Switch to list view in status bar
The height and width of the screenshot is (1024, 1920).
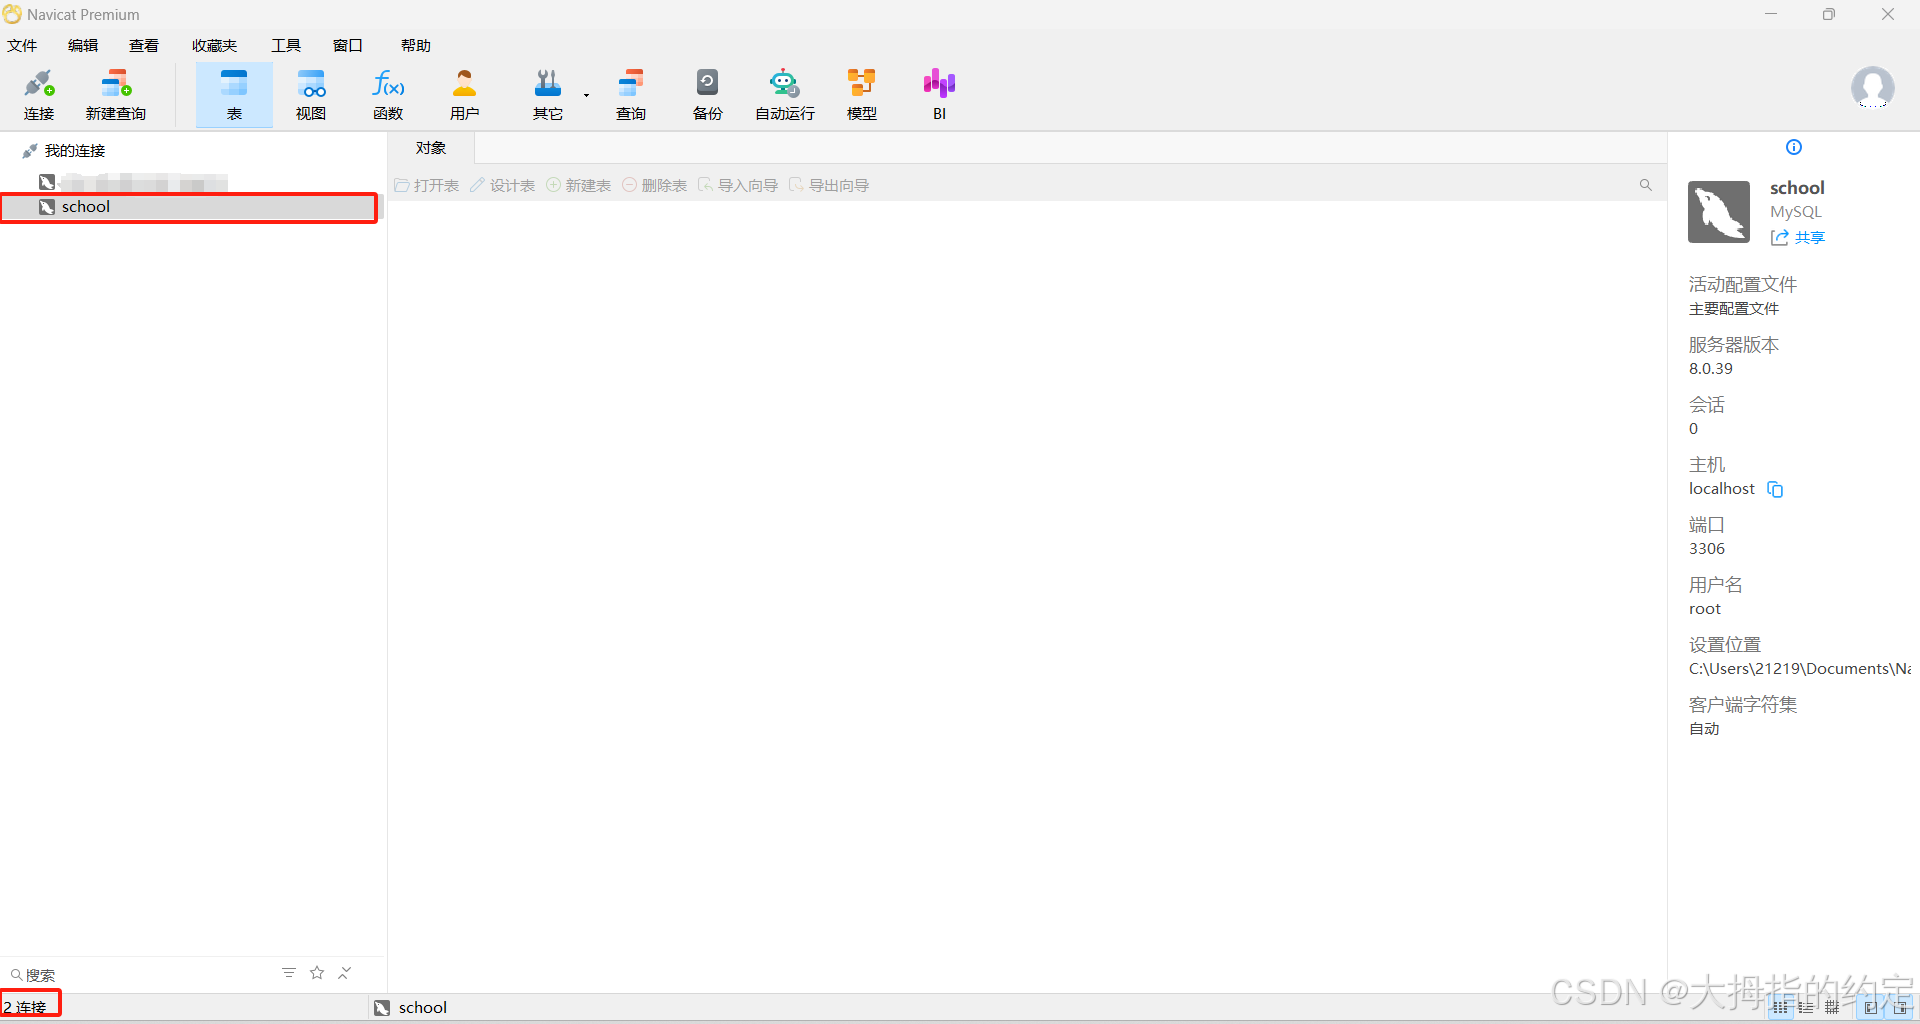pos(1806,1008)
